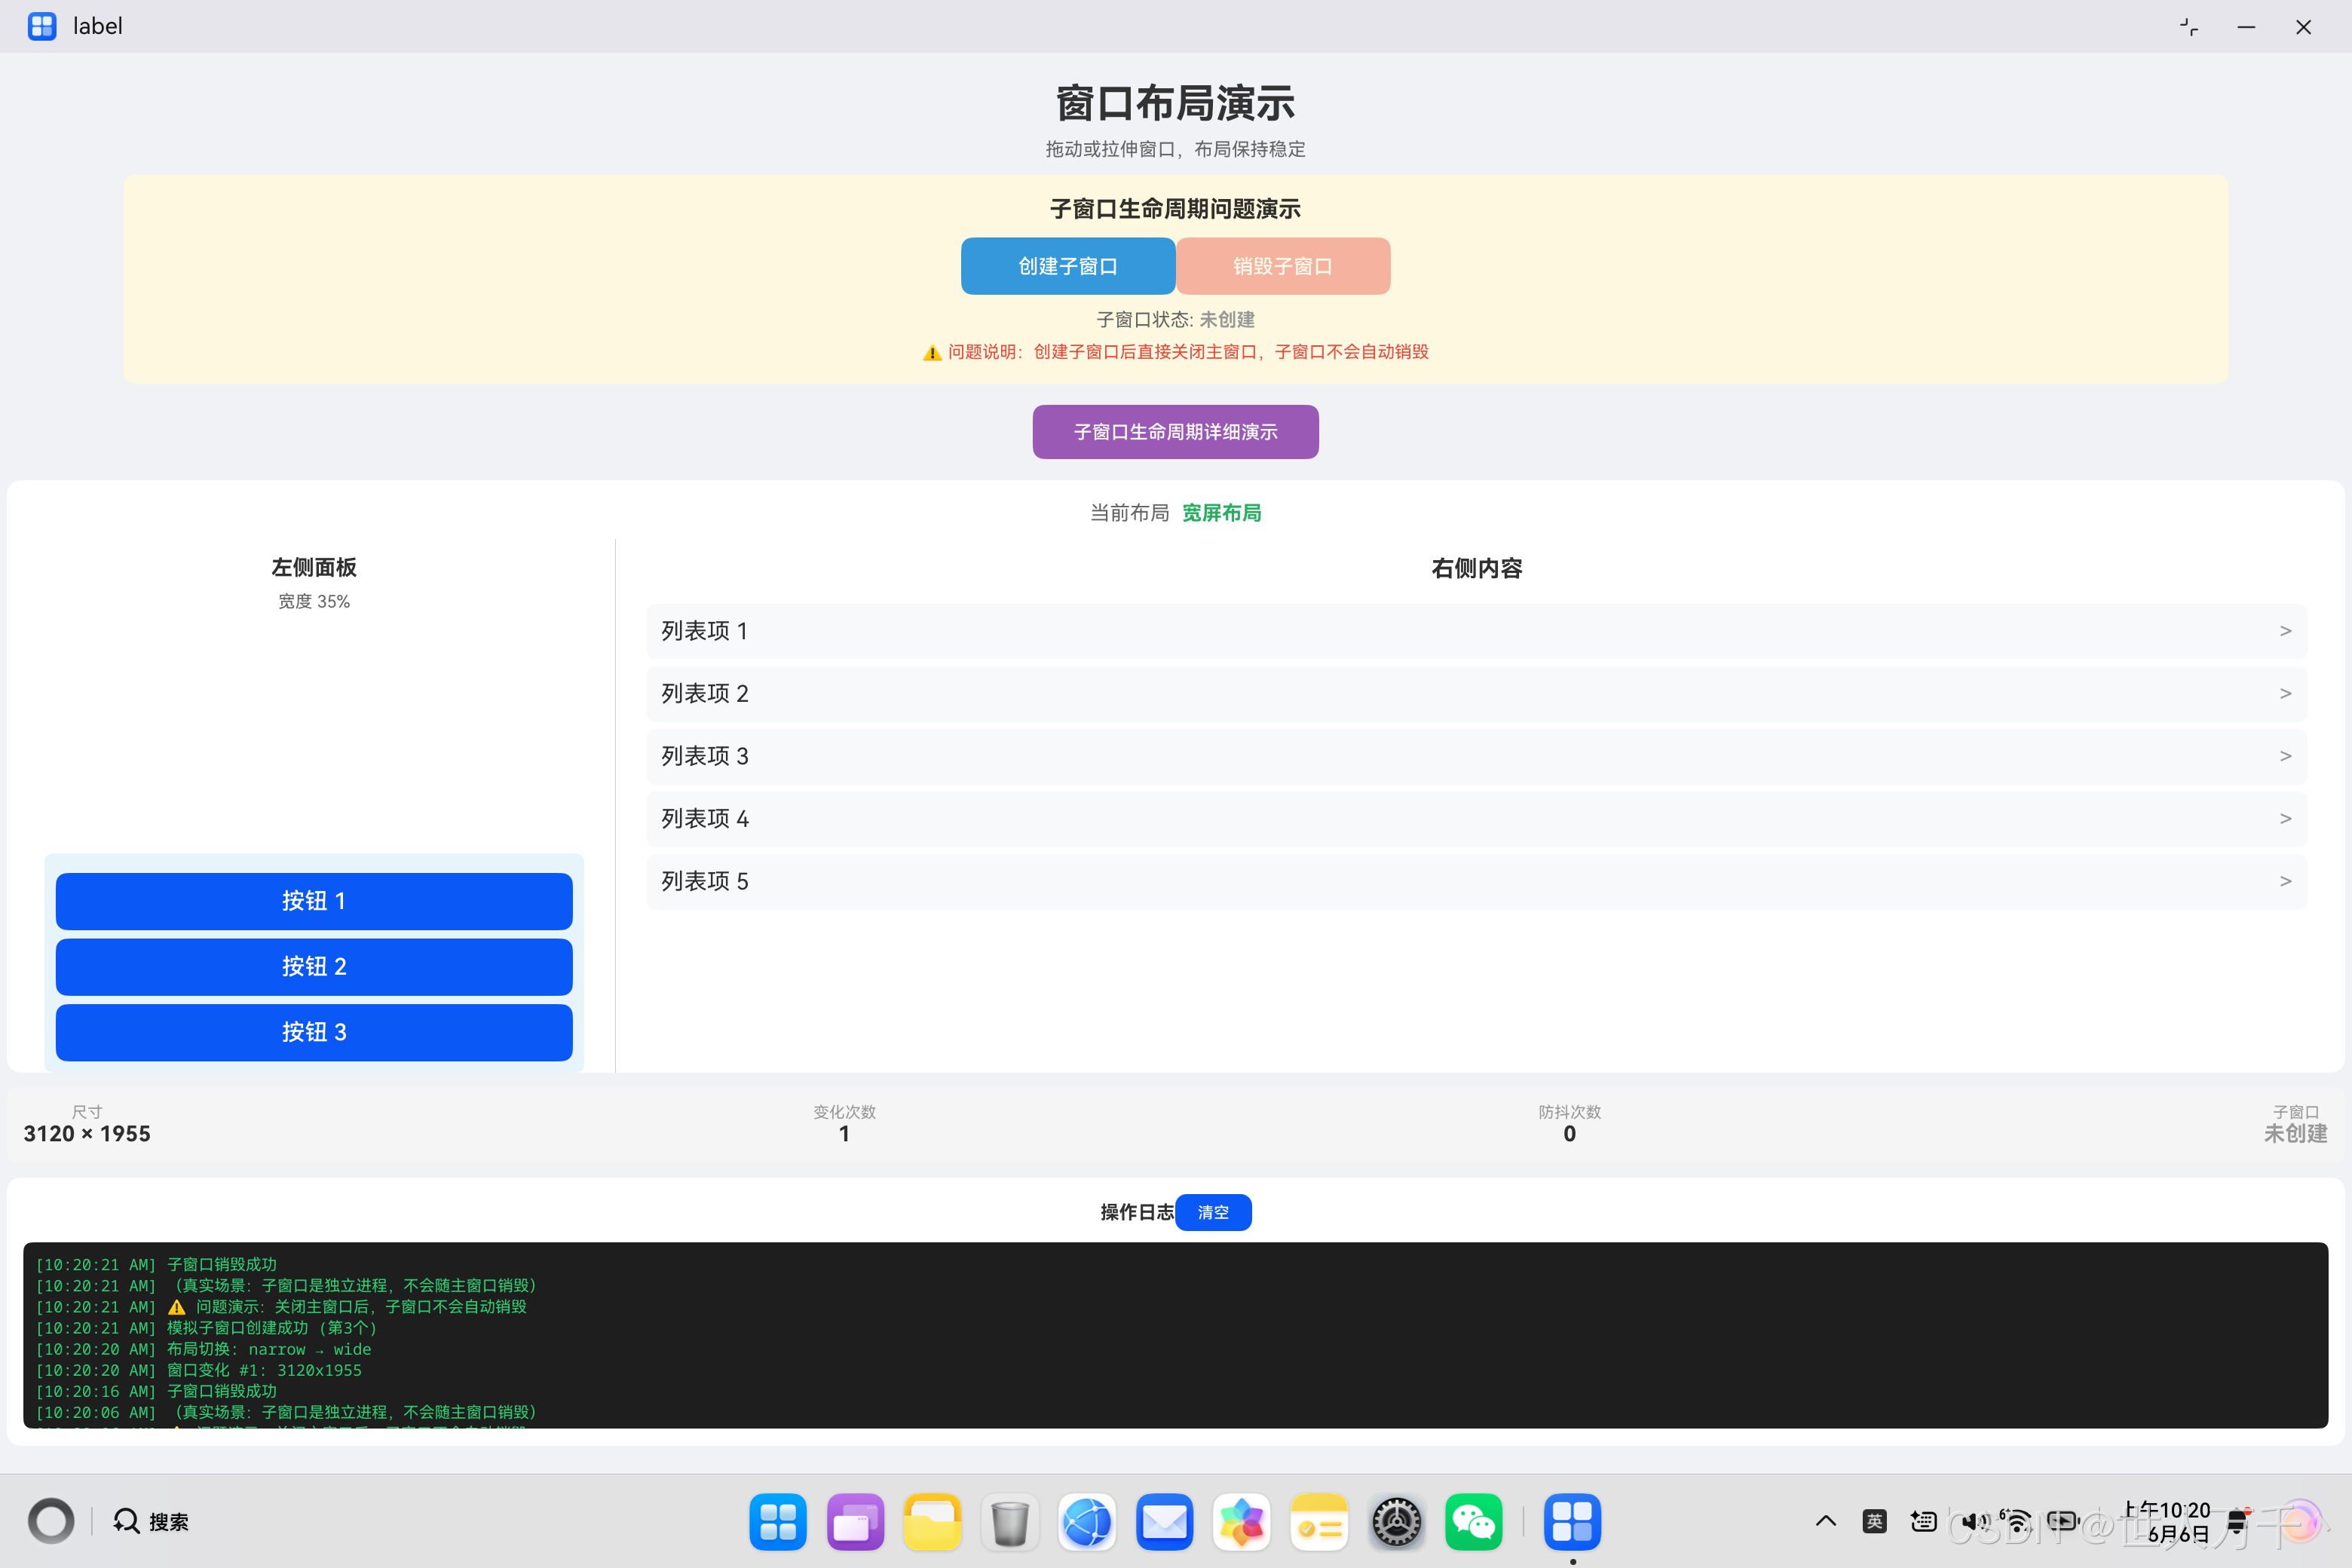The height and width of the screenshot is (1568, 2352).
Task: Open the yellow file manager dock icon
Action: pos(932,1521)
